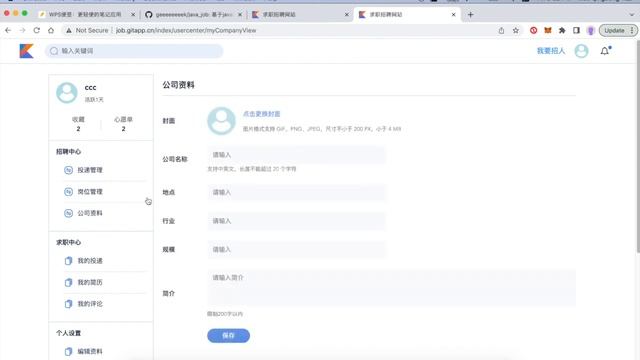The height and width of the screenshot is (360, 640).
Task: Open the notification bell
Action: (x=605, y=51)
